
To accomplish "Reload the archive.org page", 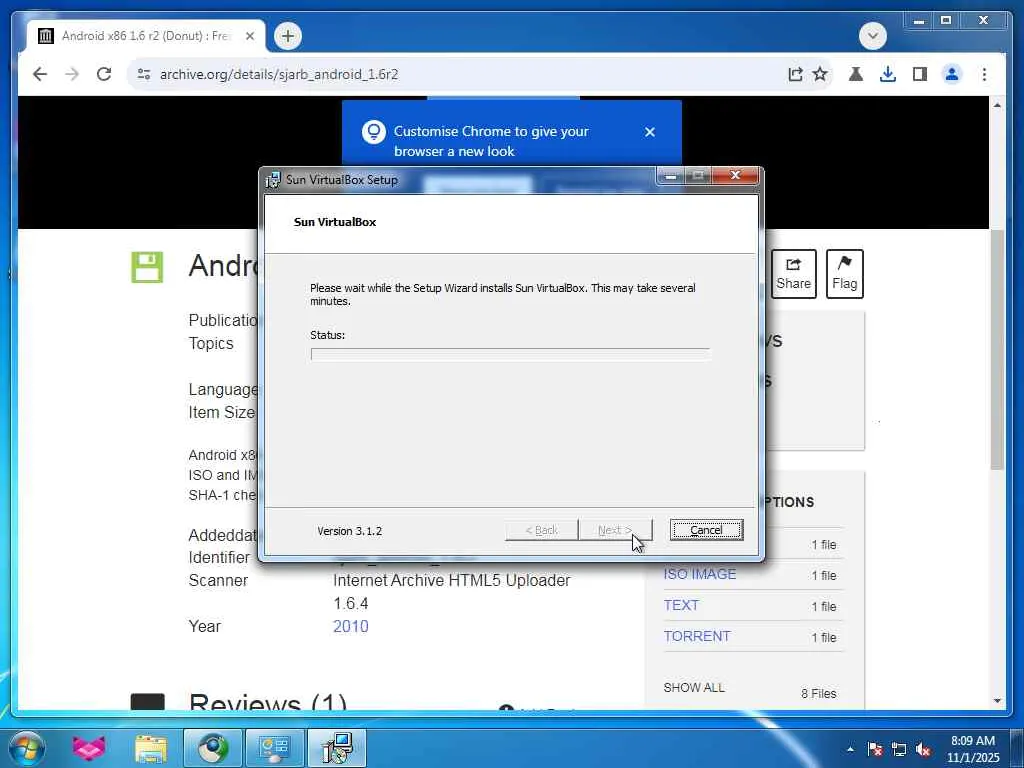I will point(104,74).
